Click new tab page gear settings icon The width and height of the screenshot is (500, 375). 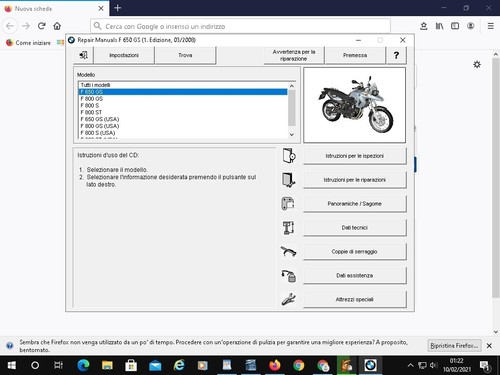(x=477, y=64)
